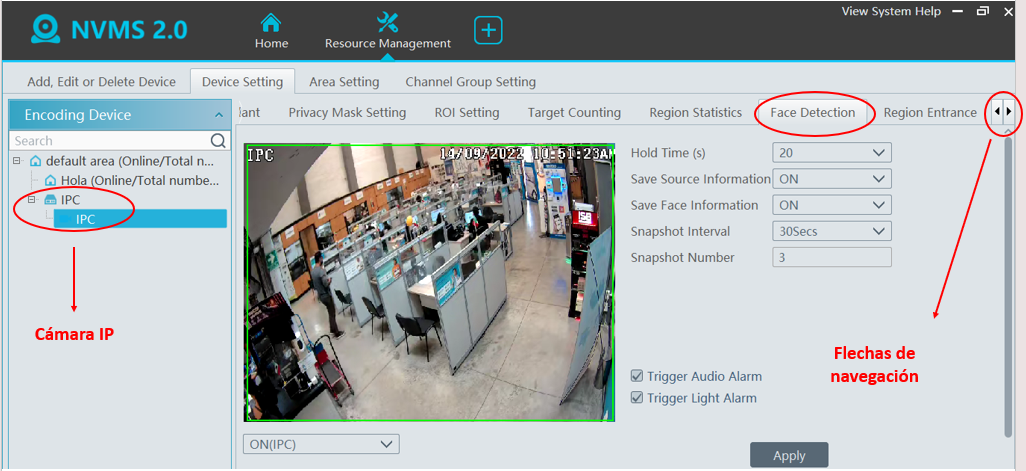Open the Hold Time dropdown

coord(831,153)
